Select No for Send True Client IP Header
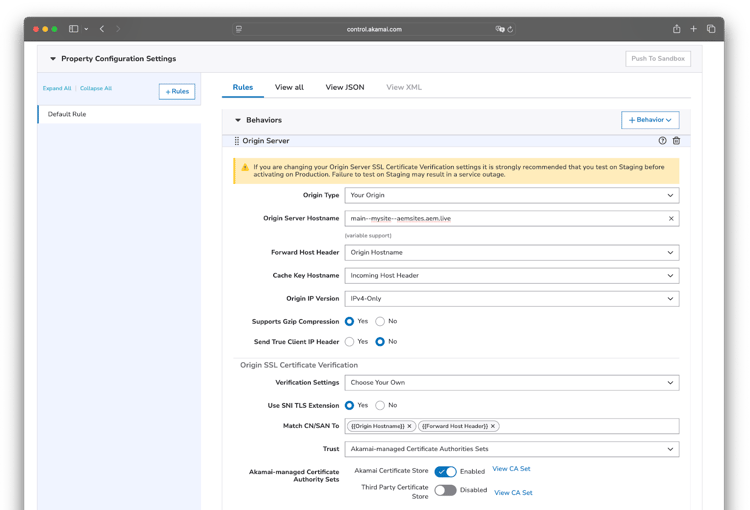The height and width of the screenshot is (510, 750). pyautogui.click(x=380, y=342)
